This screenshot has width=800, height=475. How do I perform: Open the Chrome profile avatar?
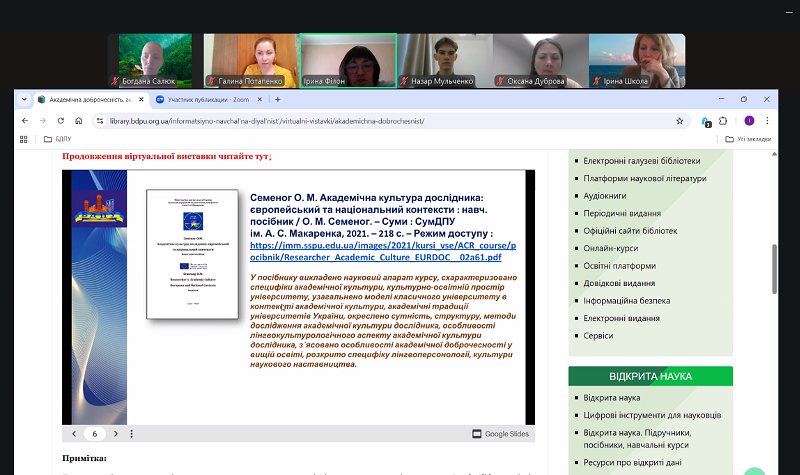point(749,120)
